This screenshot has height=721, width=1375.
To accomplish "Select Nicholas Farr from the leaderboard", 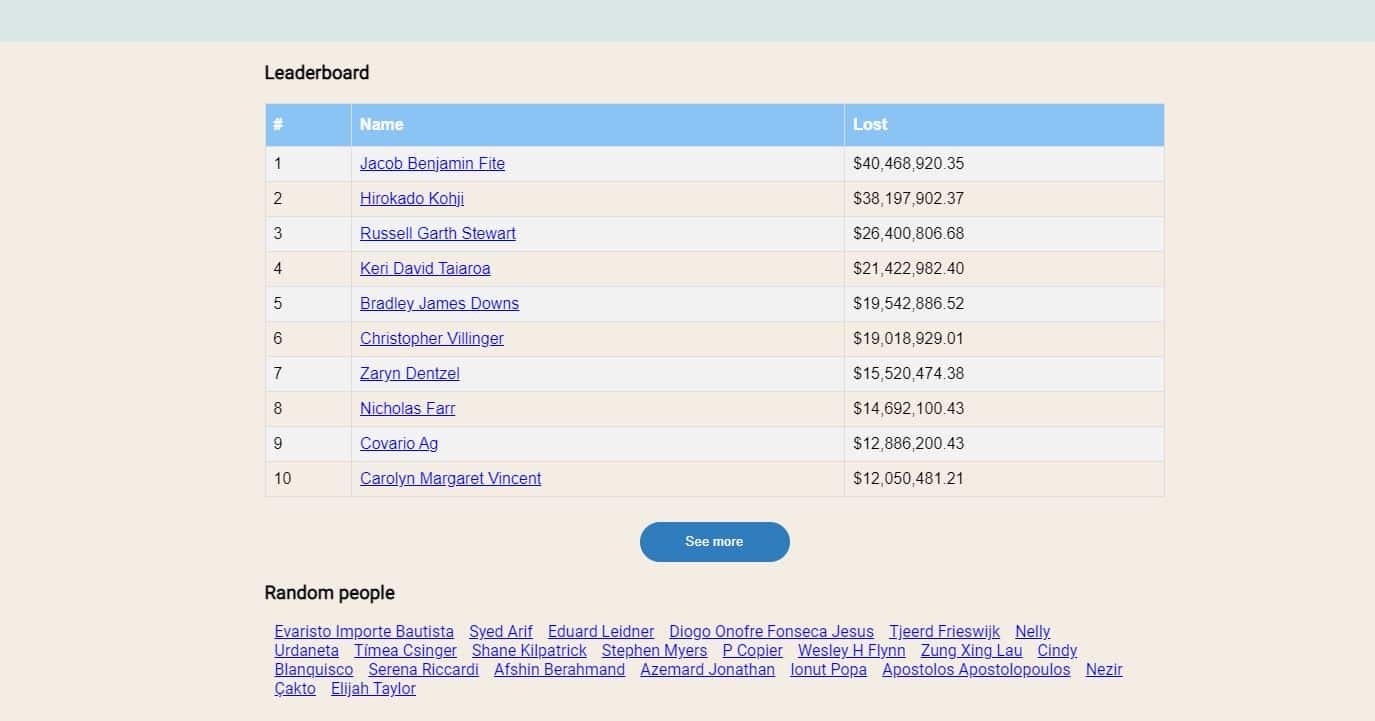I will pyautogui.click(x=408, y=408).
